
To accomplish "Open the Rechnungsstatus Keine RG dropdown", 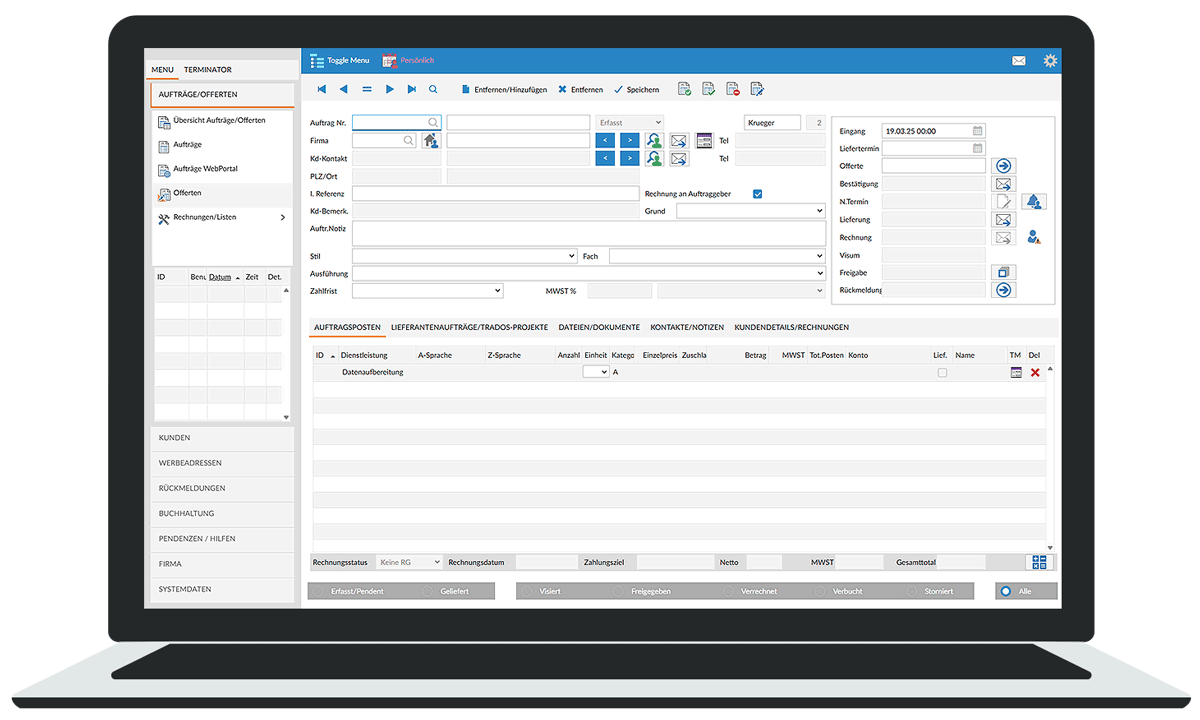I will (409, 563).
